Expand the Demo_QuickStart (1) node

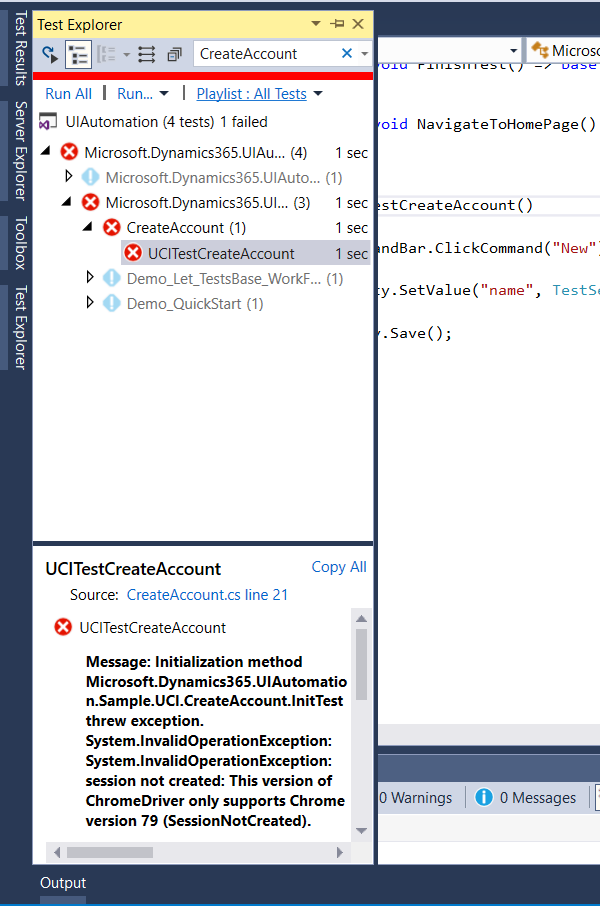90,303
